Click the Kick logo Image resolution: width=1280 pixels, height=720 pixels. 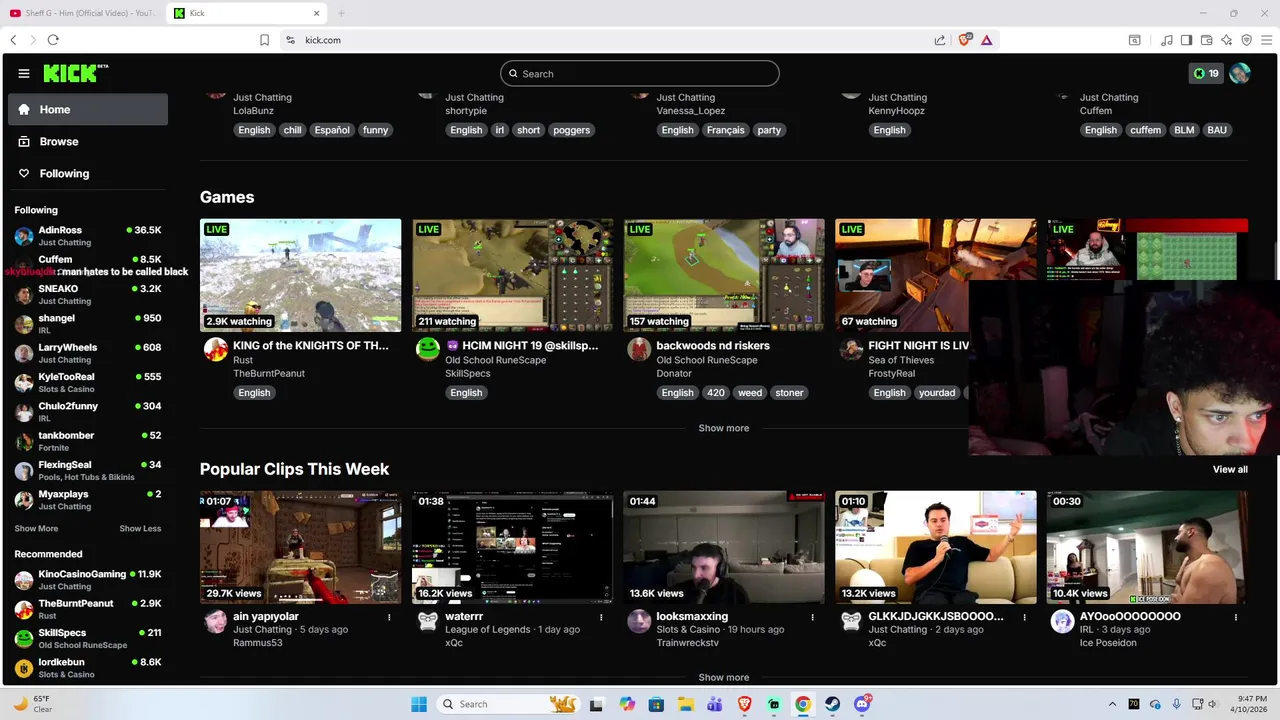(x=75, y=73)
